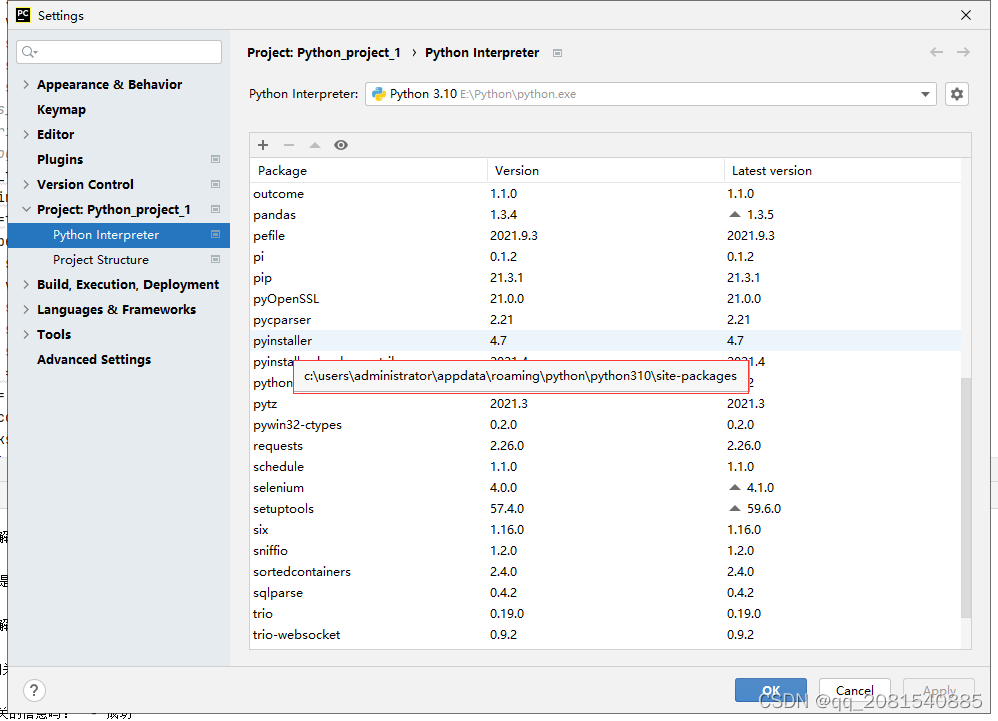Click the project-level icon on the Project Structure row
This screenshot has width=998, height=721.
pyautogui.click(x=215, y=260)
